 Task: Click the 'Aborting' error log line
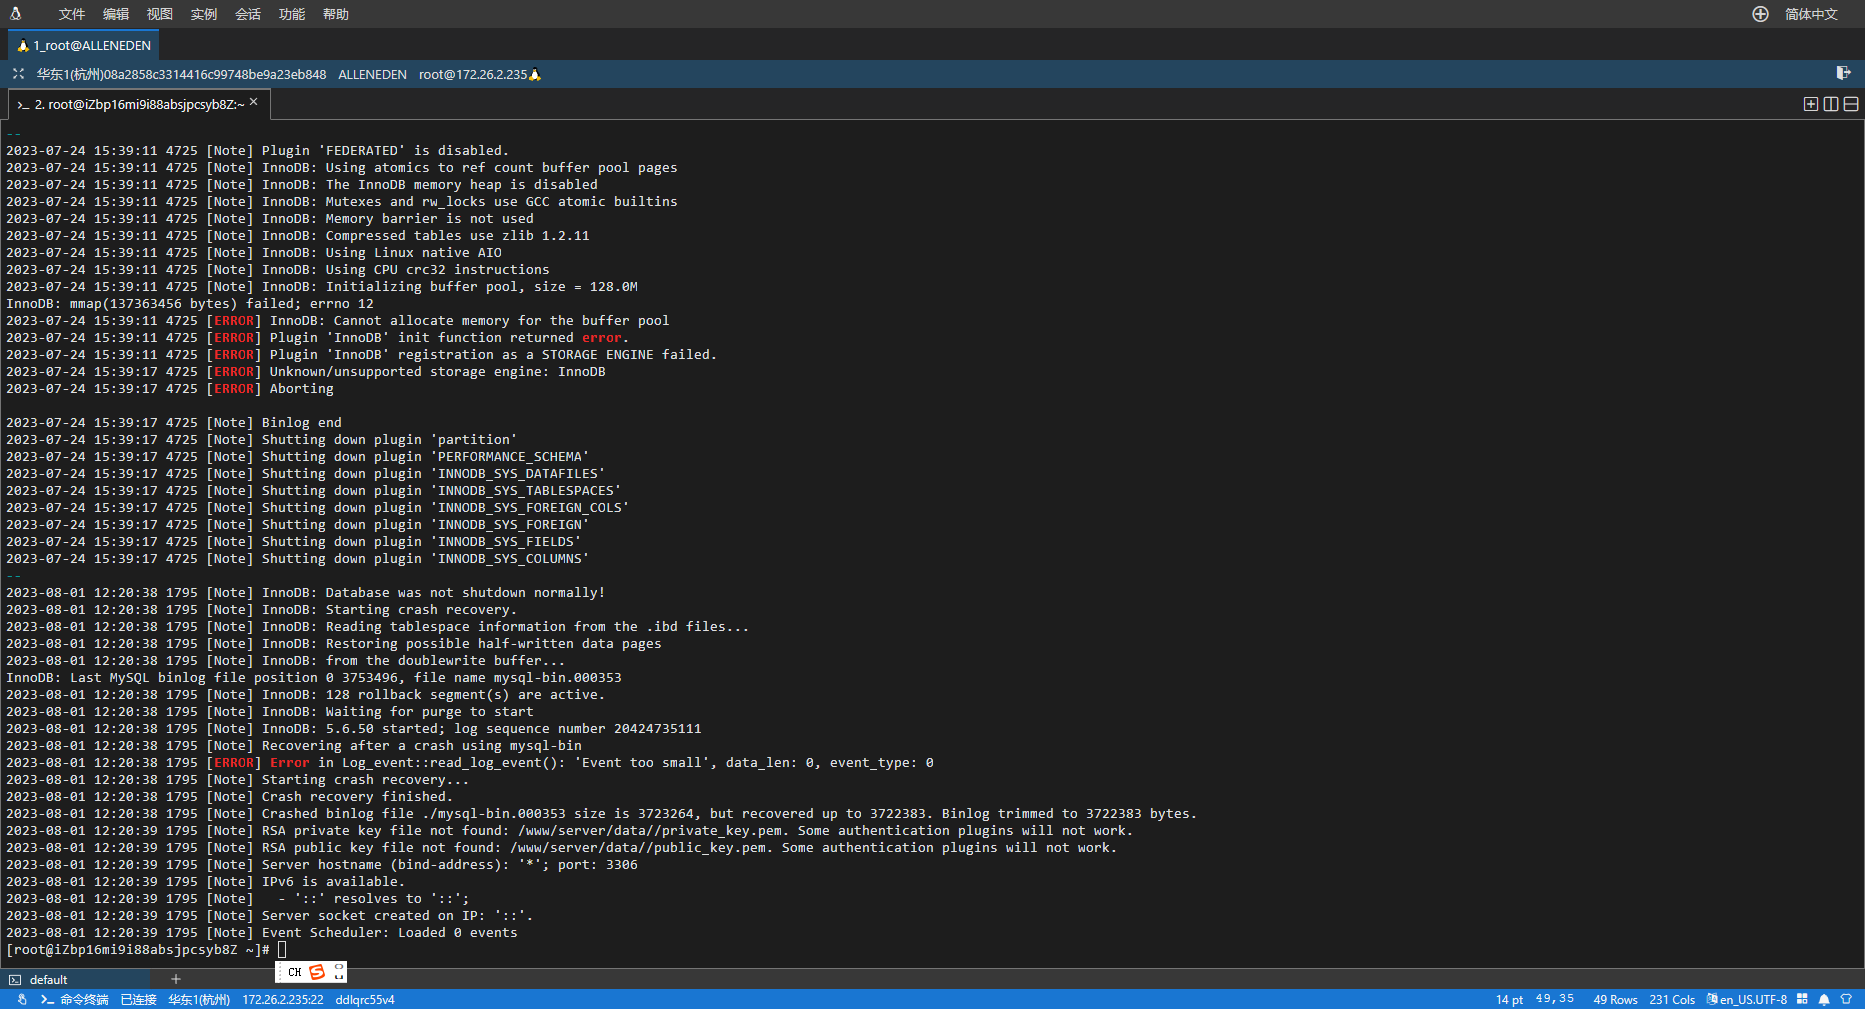(x=170, y=389)
